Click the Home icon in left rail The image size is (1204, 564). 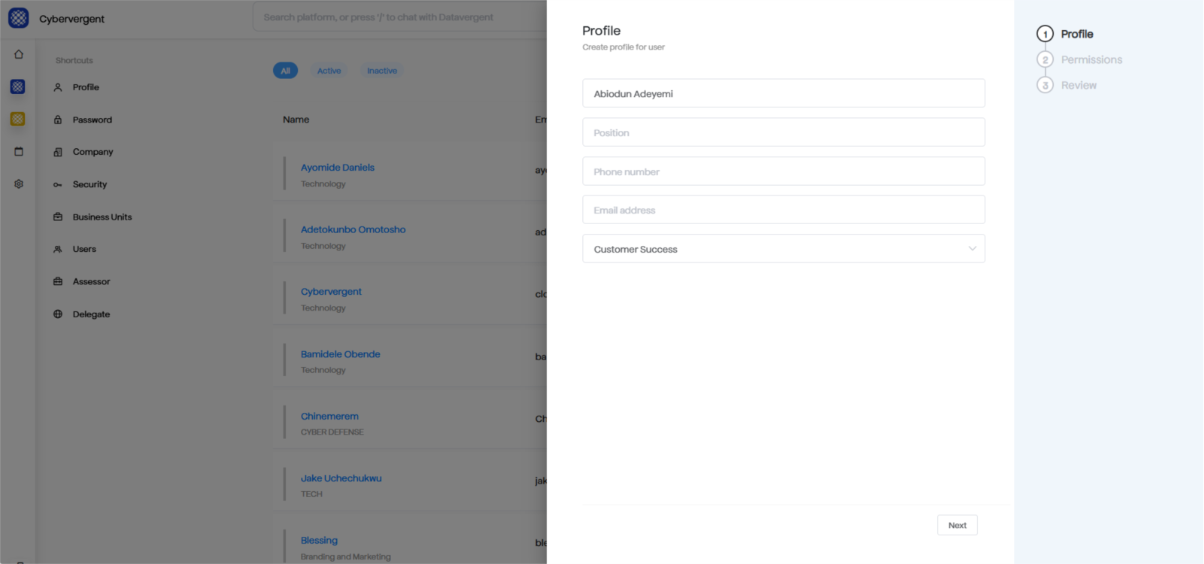pos(18,54)
